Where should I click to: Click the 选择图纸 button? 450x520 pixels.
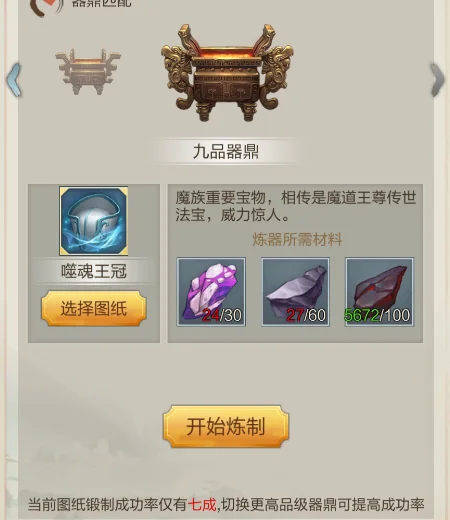point(94,308)
